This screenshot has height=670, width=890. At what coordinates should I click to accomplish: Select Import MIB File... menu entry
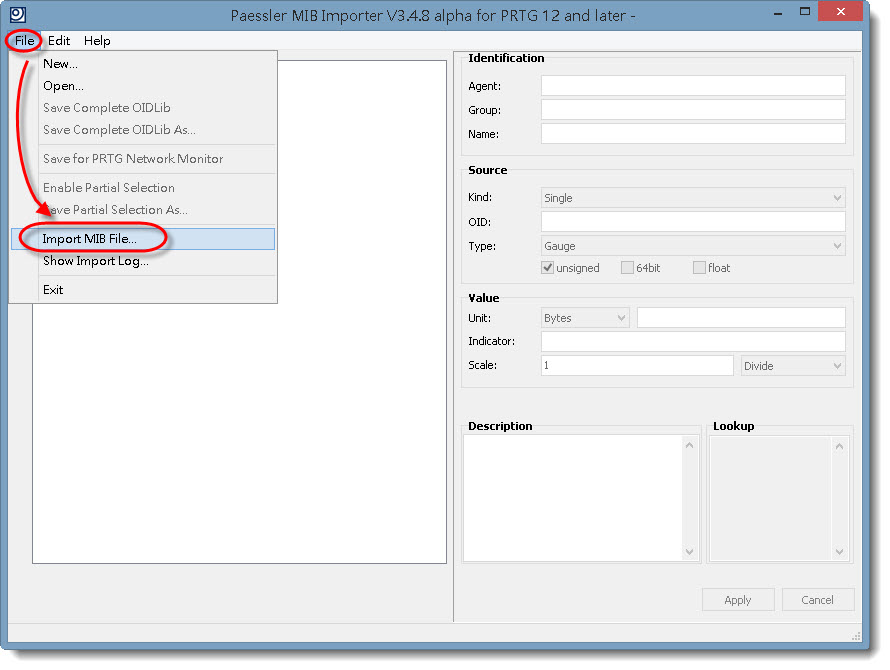click(x=143, y=239)
